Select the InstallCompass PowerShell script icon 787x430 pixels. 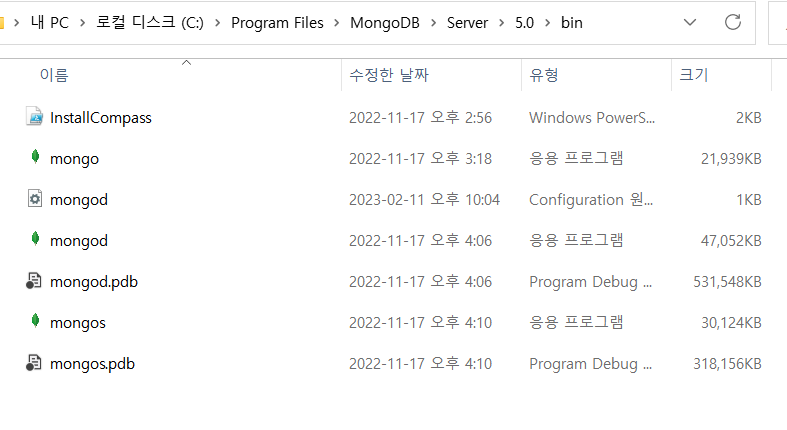[x=34, y=116]
